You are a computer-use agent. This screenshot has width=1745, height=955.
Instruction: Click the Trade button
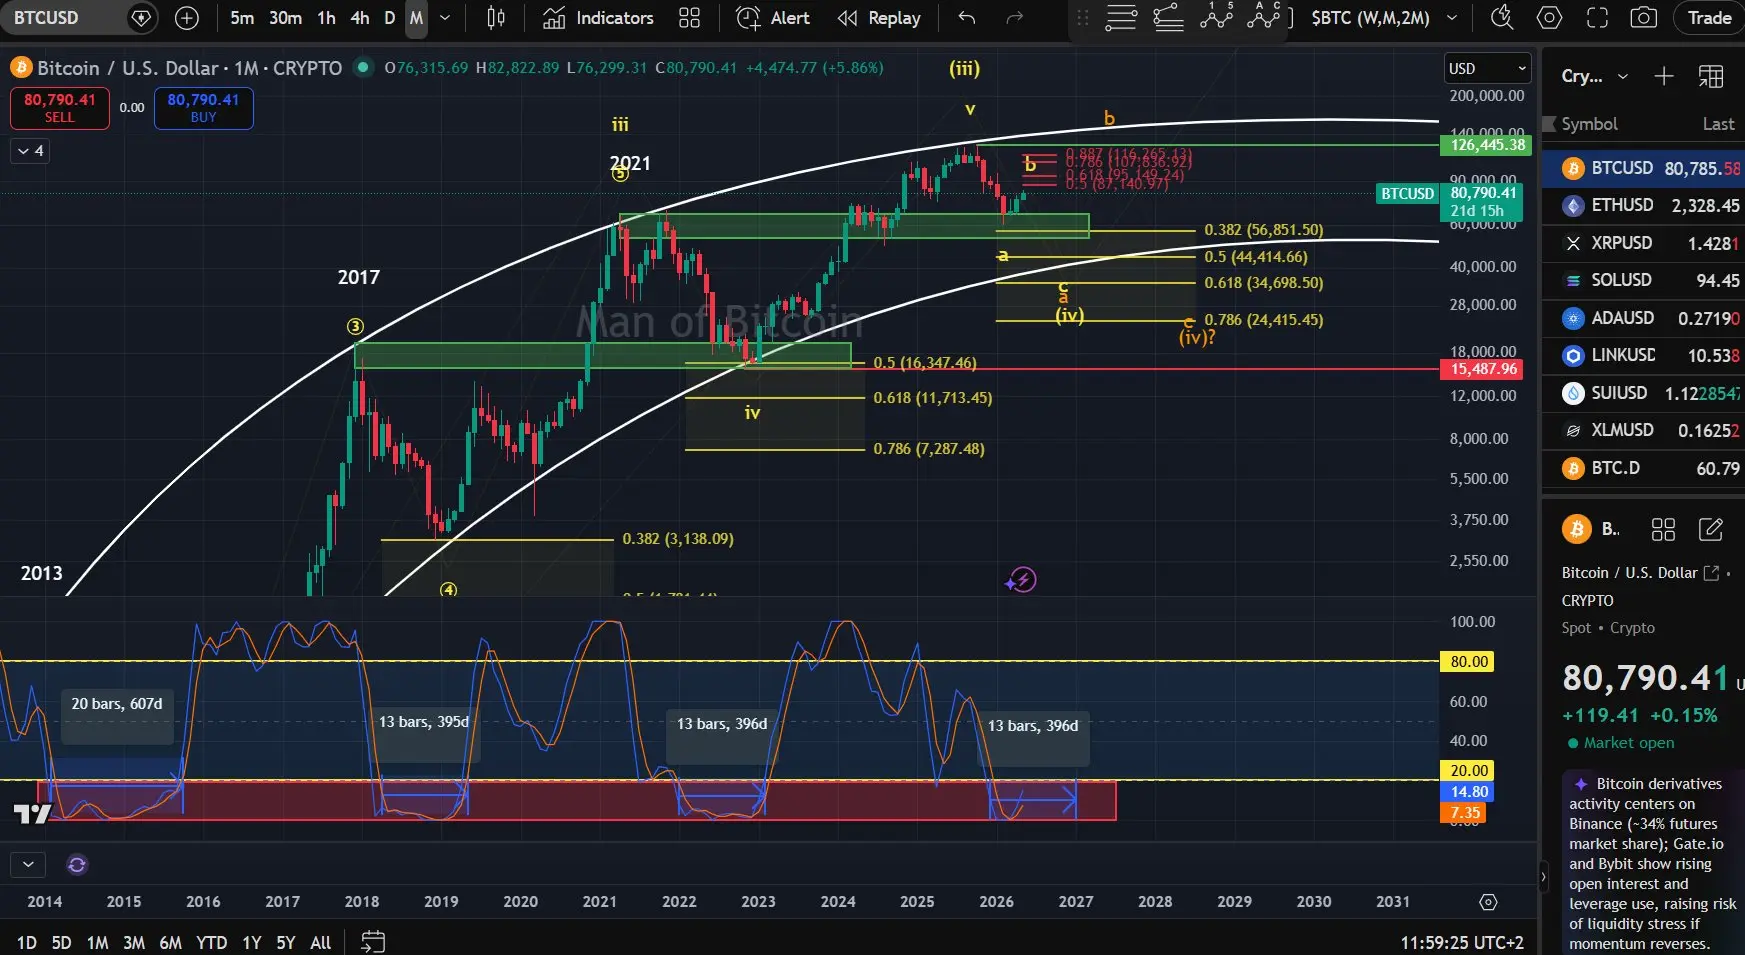tap(1709, 18)
